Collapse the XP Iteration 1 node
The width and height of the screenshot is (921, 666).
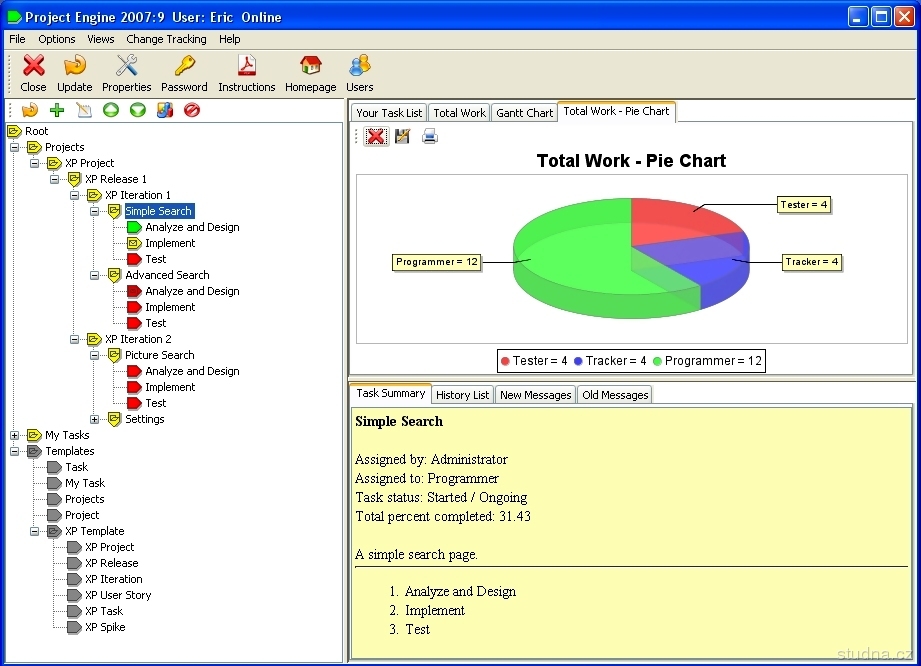click(75, 195)
